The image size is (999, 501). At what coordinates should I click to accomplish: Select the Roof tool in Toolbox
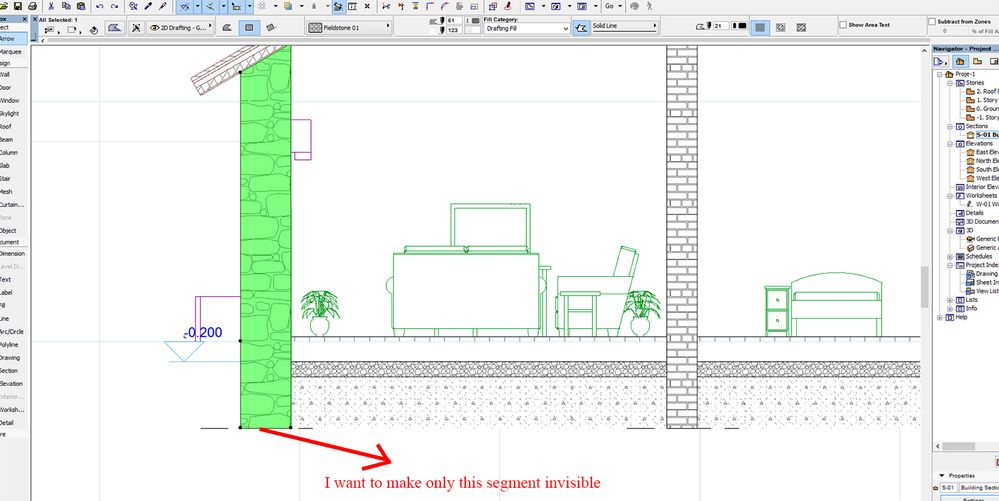(x=14, y=126)
